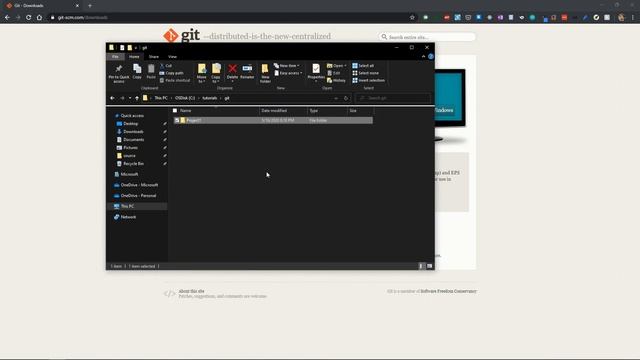This screenshot has height=360, width=640.
Task: Collapse the ribbon with the chevron
Action: pyautogui.click(x=423, y=57)
